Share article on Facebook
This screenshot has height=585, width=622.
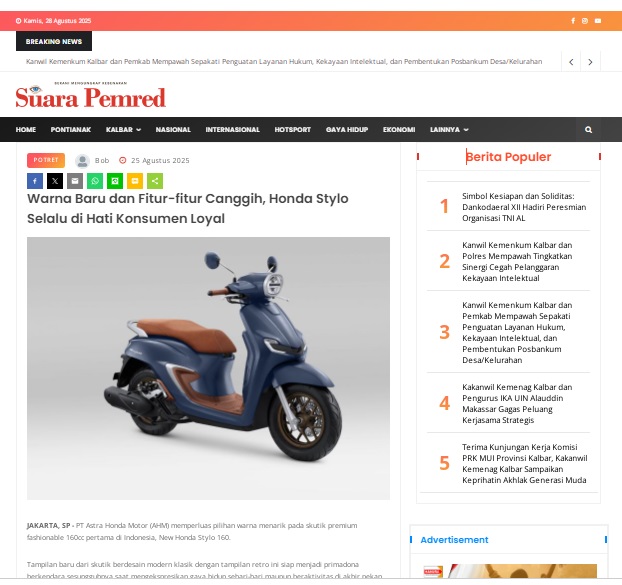(35, 181)
